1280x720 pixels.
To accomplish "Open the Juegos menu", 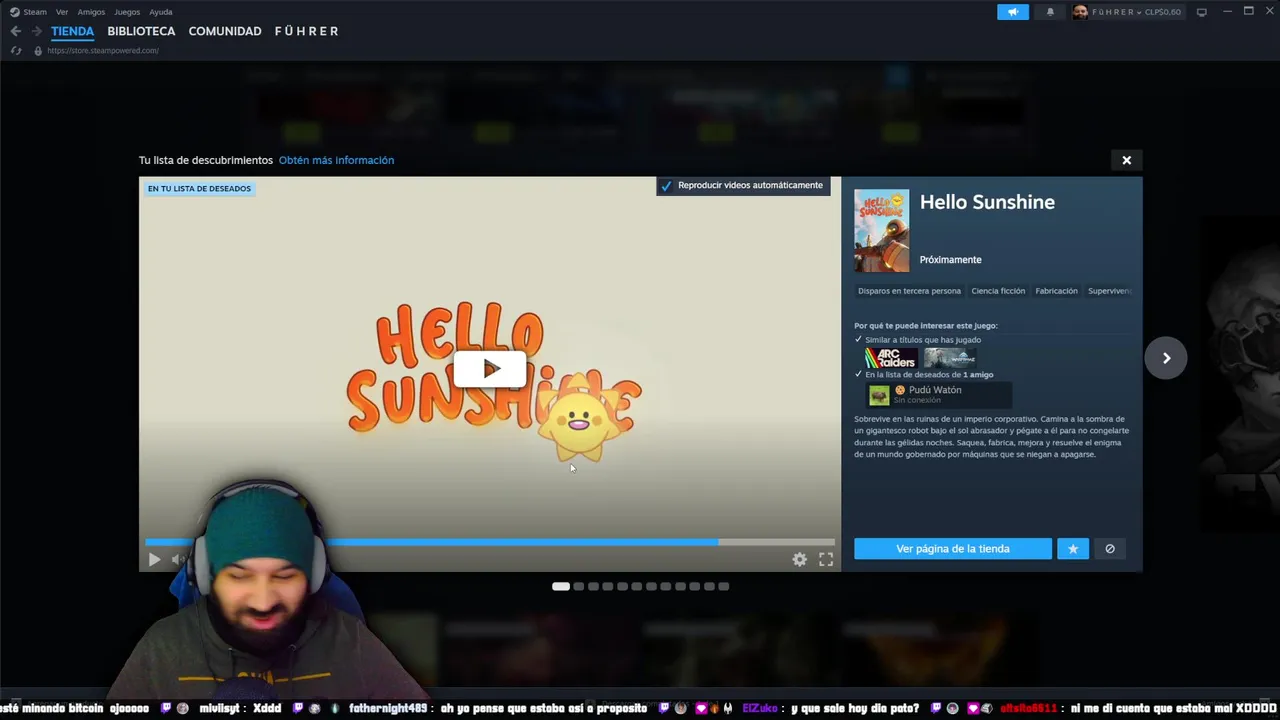I will pos(127,12).
